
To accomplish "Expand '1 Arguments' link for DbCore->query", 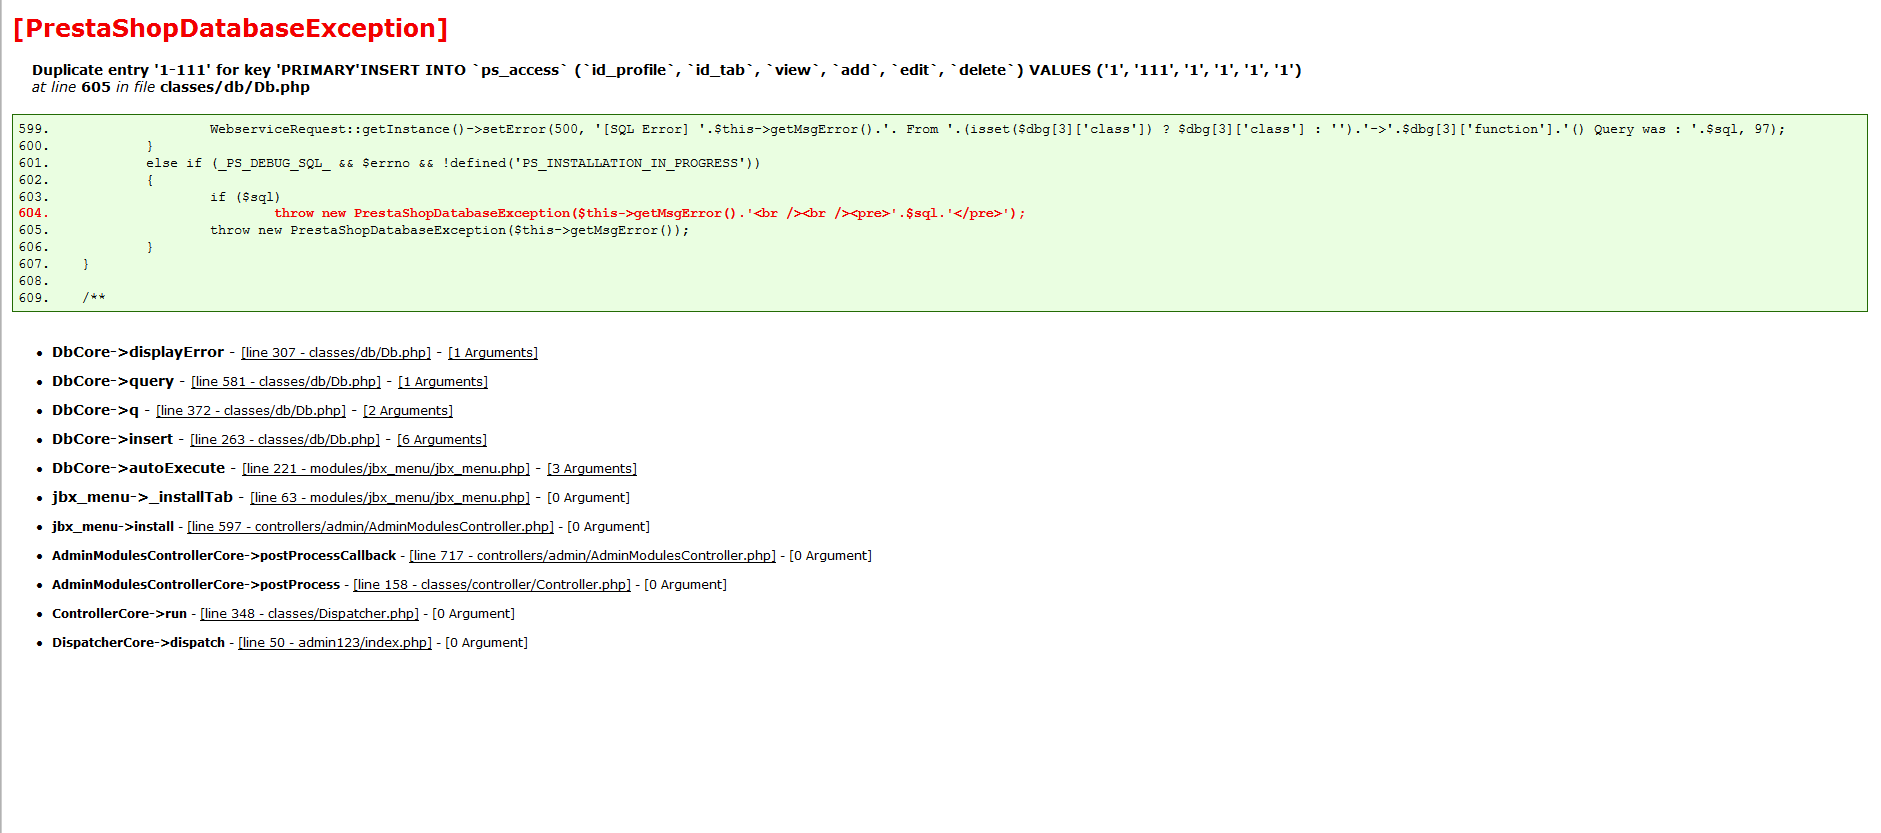I will tap(443, 382).
